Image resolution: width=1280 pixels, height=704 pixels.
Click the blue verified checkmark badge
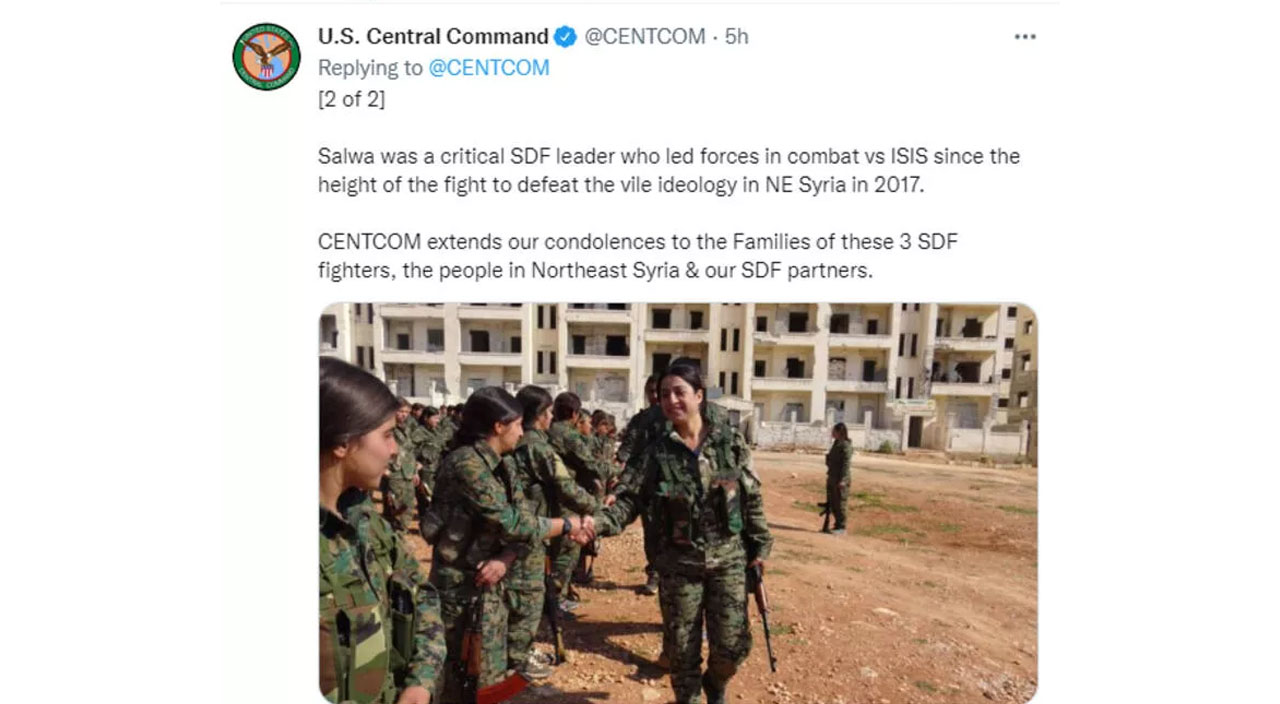565,37
